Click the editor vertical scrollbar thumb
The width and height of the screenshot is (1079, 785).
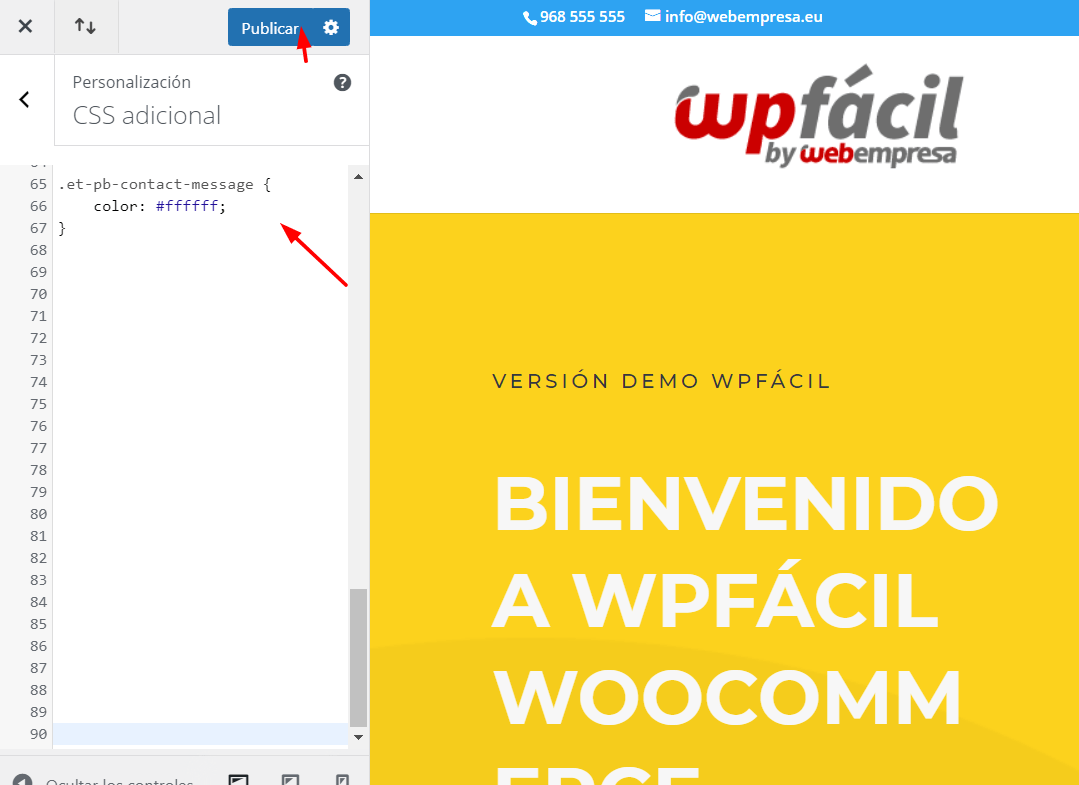(359, 657)
